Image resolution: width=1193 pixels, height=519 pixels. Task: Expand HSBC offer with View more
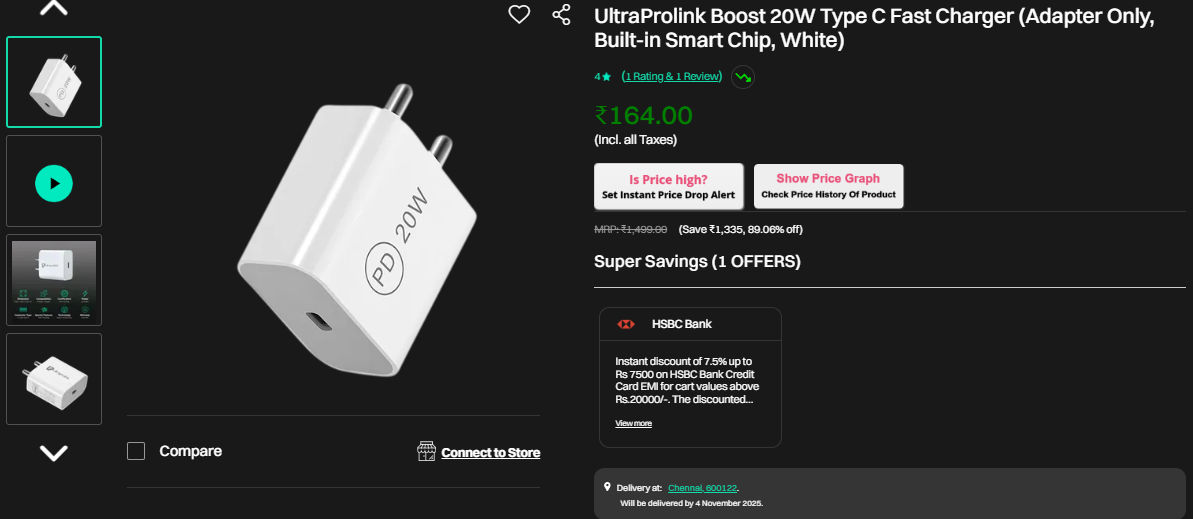pos(633,423)
